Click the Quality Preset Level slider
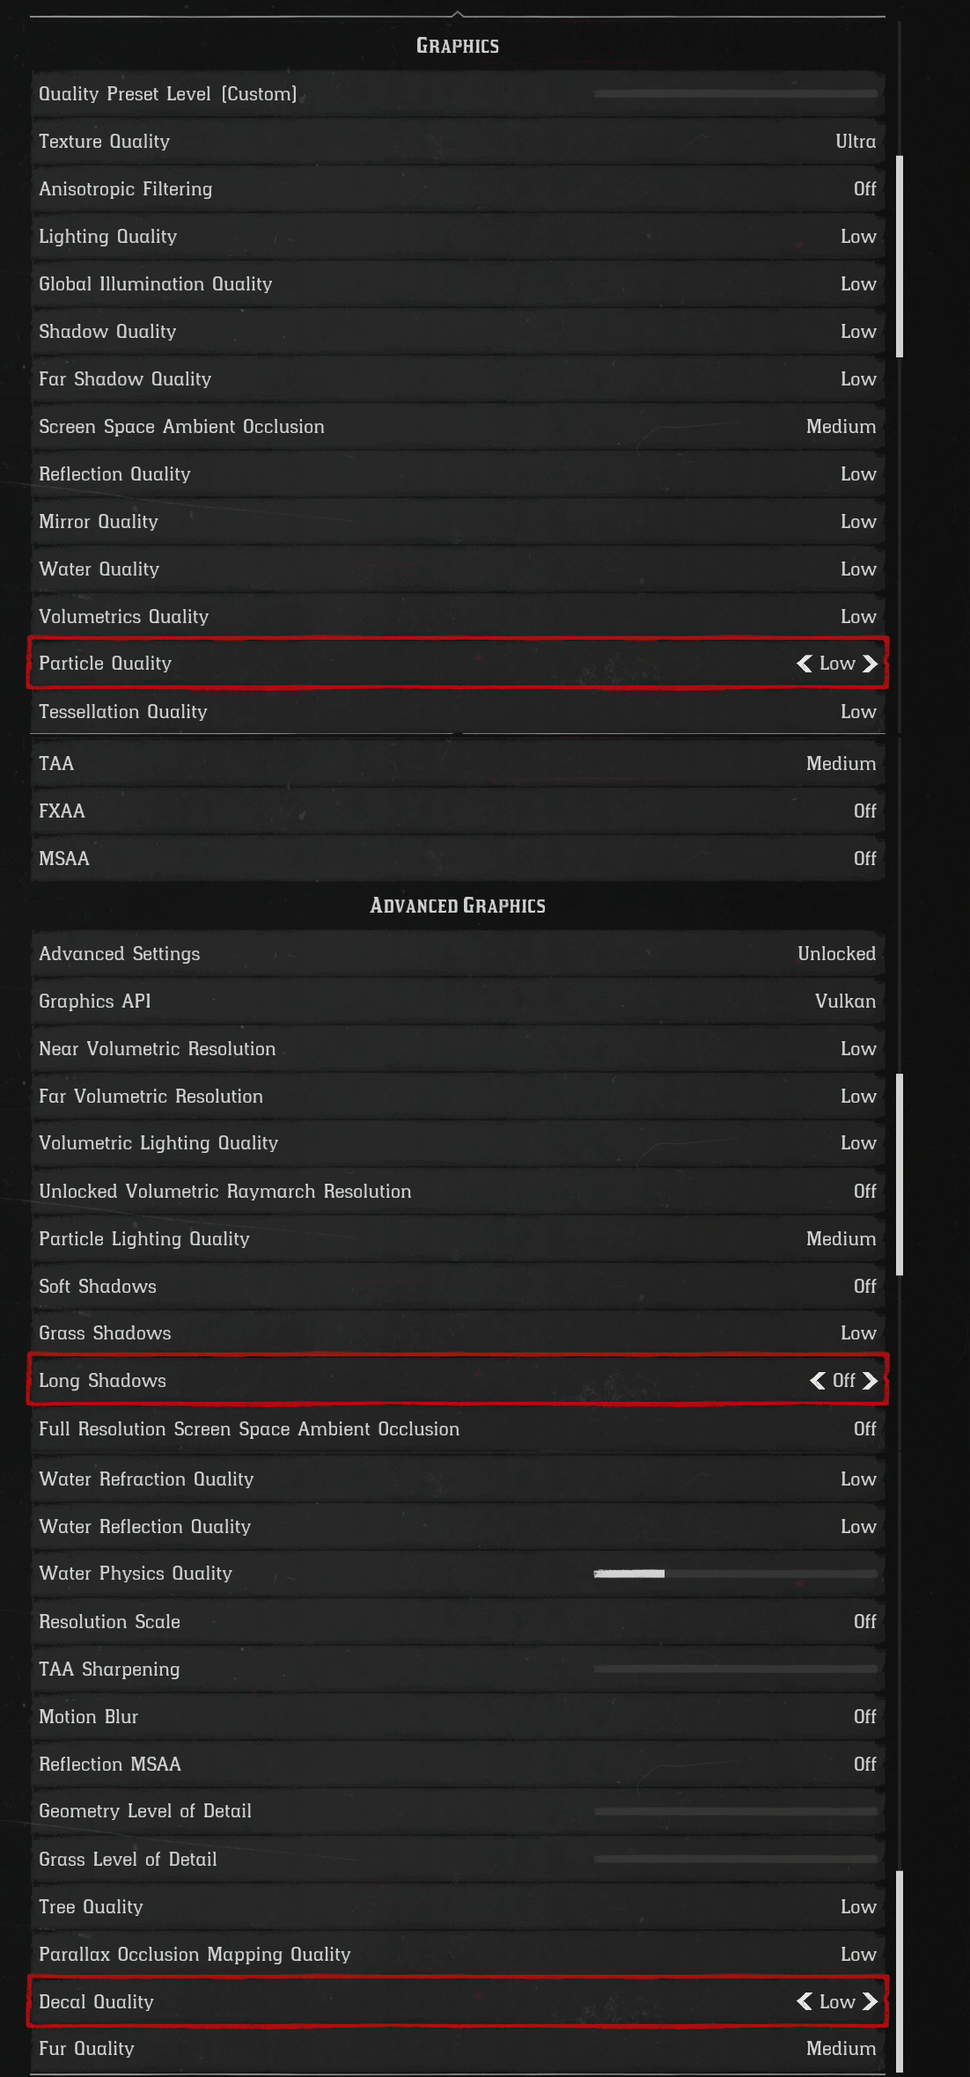Viewport: 970px width, 2077px height. (735, 94)
